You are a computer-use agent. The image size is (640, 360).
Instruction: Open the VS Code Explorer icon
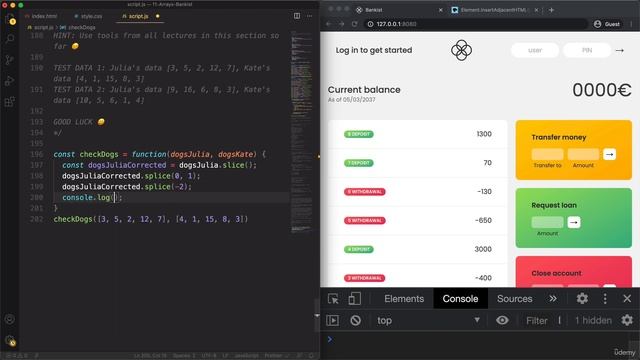click(x=10, y=19)
